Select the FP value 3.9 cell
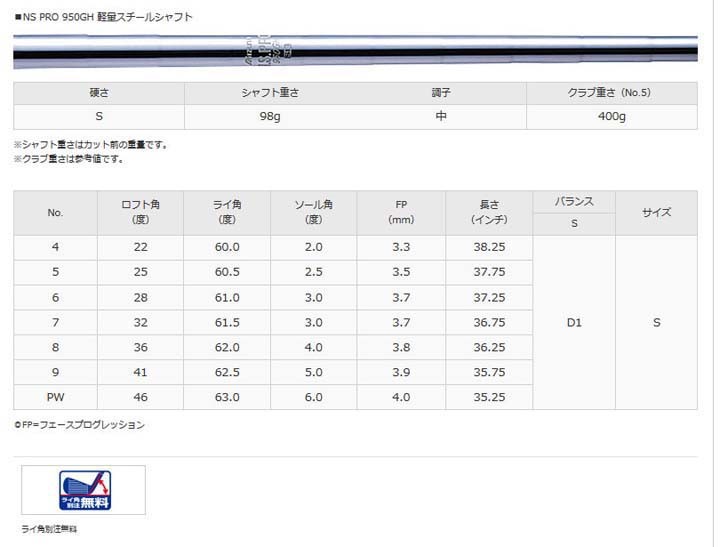Screen dimensions: 720x547 click(x=401, y=372)
